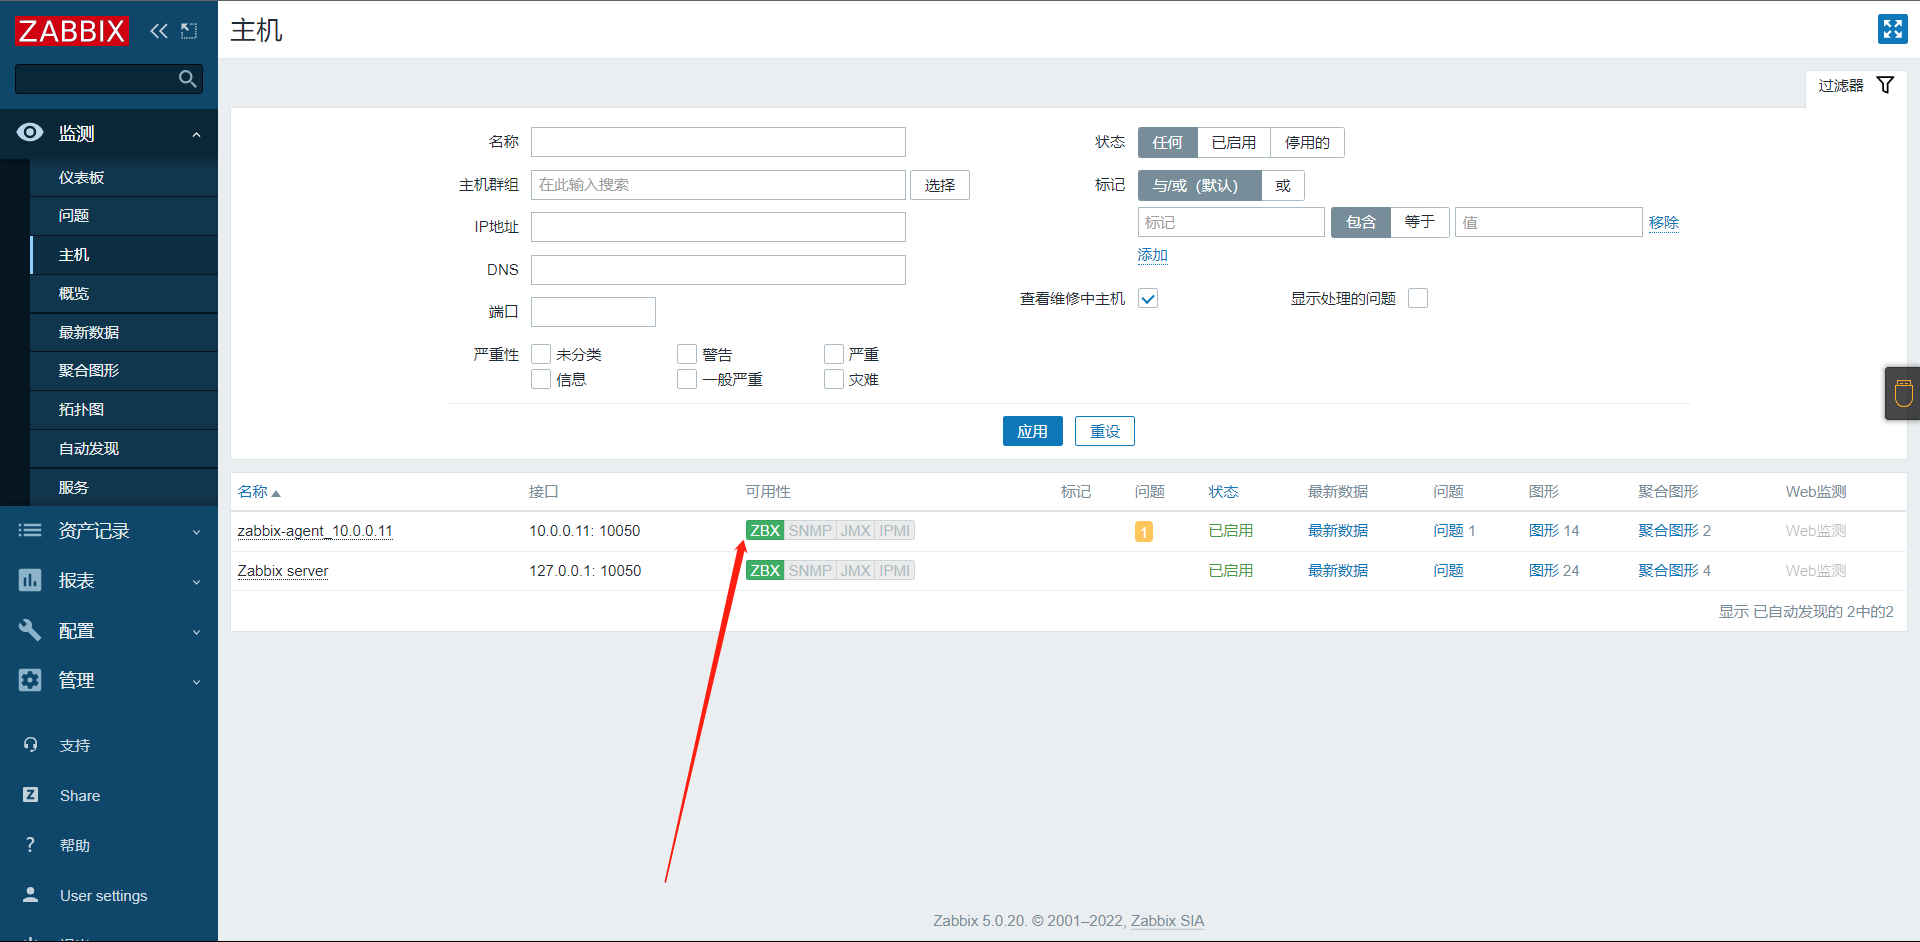Click the 选择 host group button
The image size is (1920, 942).
pos(940,185)
